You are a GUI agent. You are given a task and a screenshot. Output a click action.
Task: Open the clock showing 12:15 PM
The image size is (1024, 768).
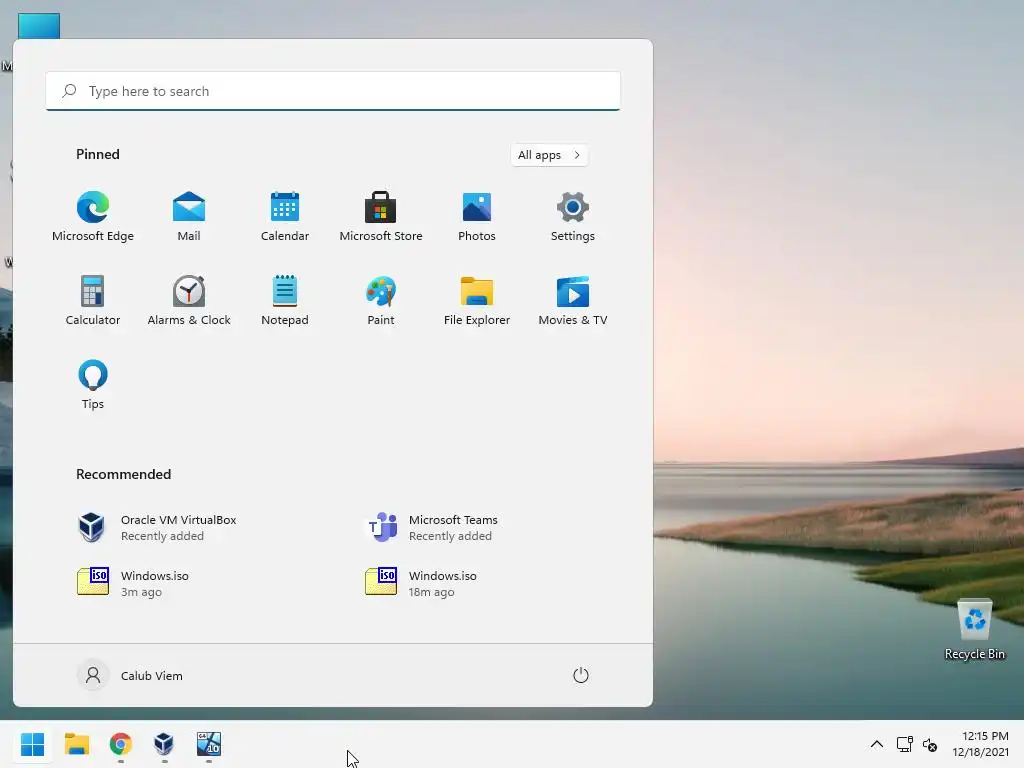click(980, 744)
